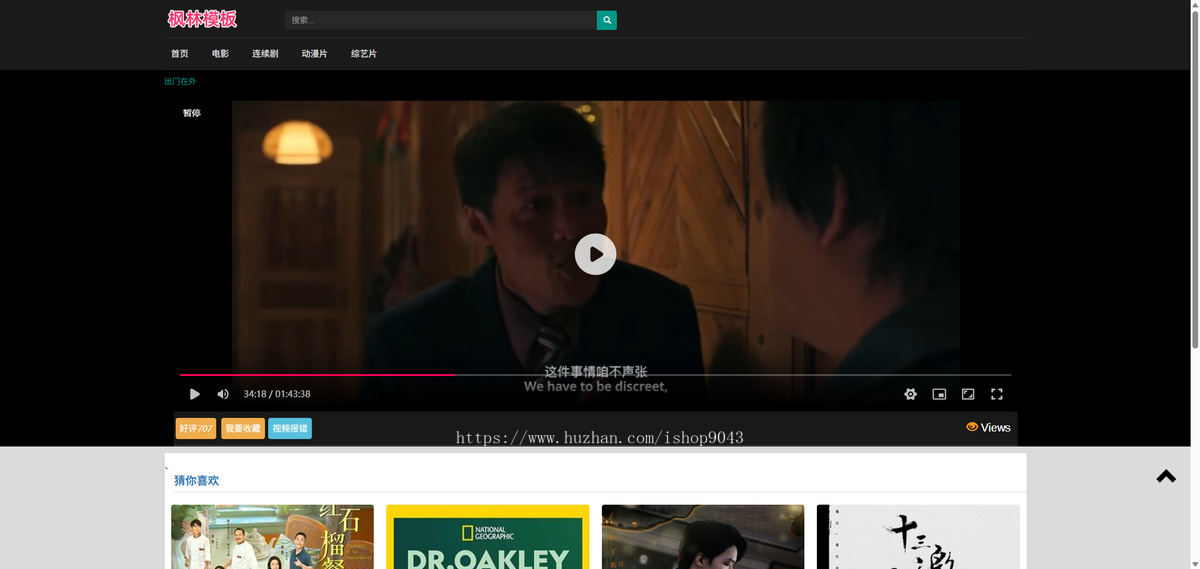Click the 好评 707 rating button

click(196, 428)
